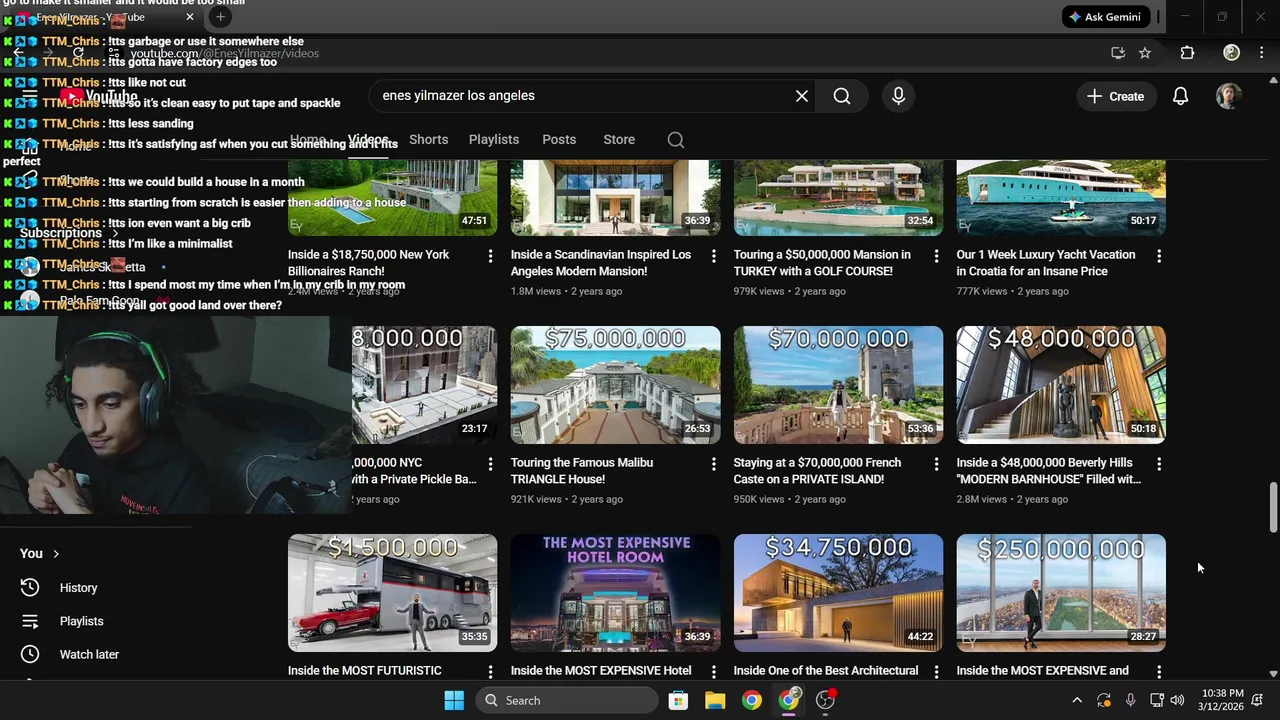1280x720 pixels.
Task: Open the Windows Start menu
Action: (x=454, y=700)
